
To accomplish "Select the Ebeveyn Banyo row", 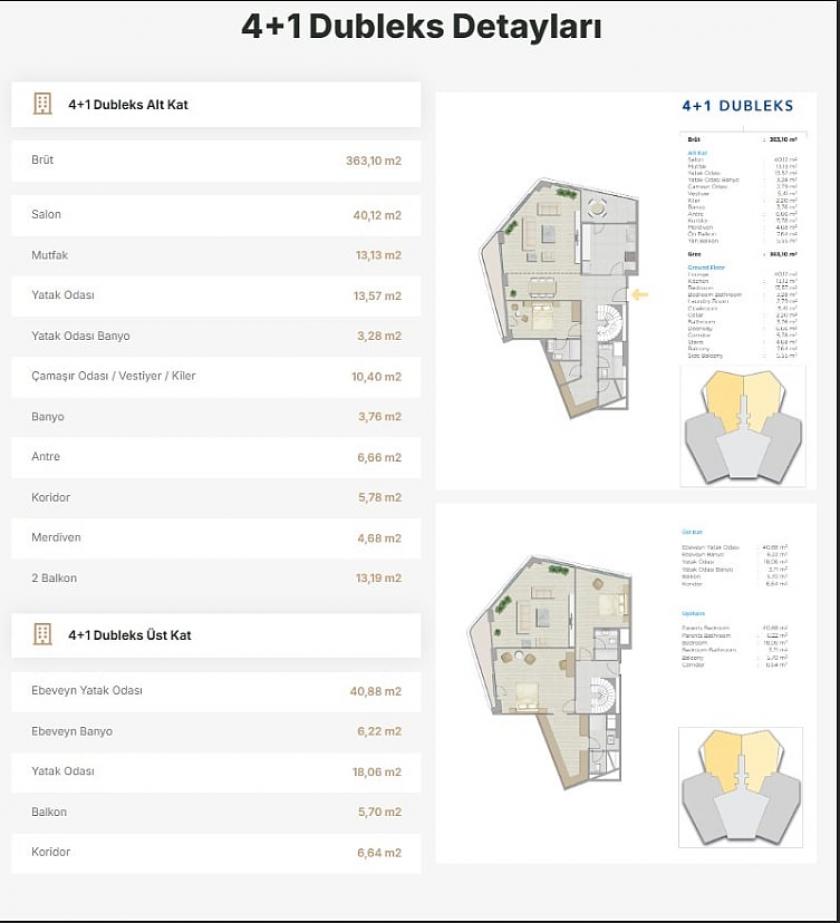I will click(215, 731).
